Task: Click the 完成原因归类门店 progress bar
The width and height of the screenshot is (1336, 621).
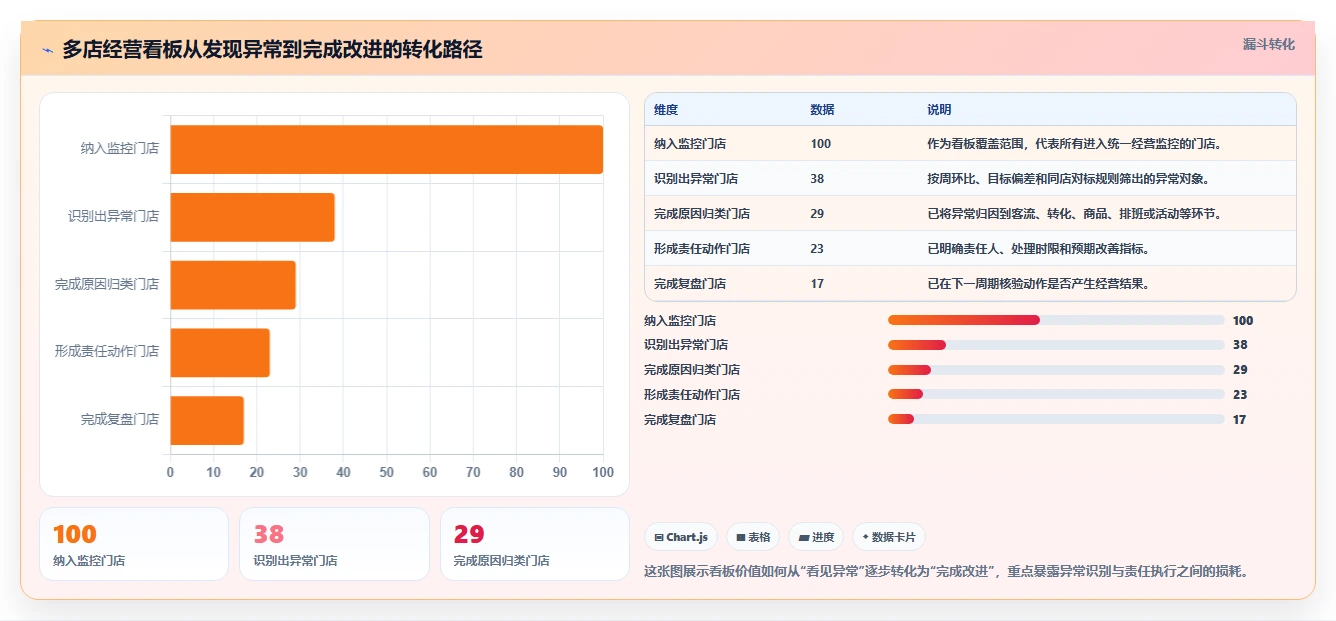Action: pyautogui.click(x=1056, y=370)
